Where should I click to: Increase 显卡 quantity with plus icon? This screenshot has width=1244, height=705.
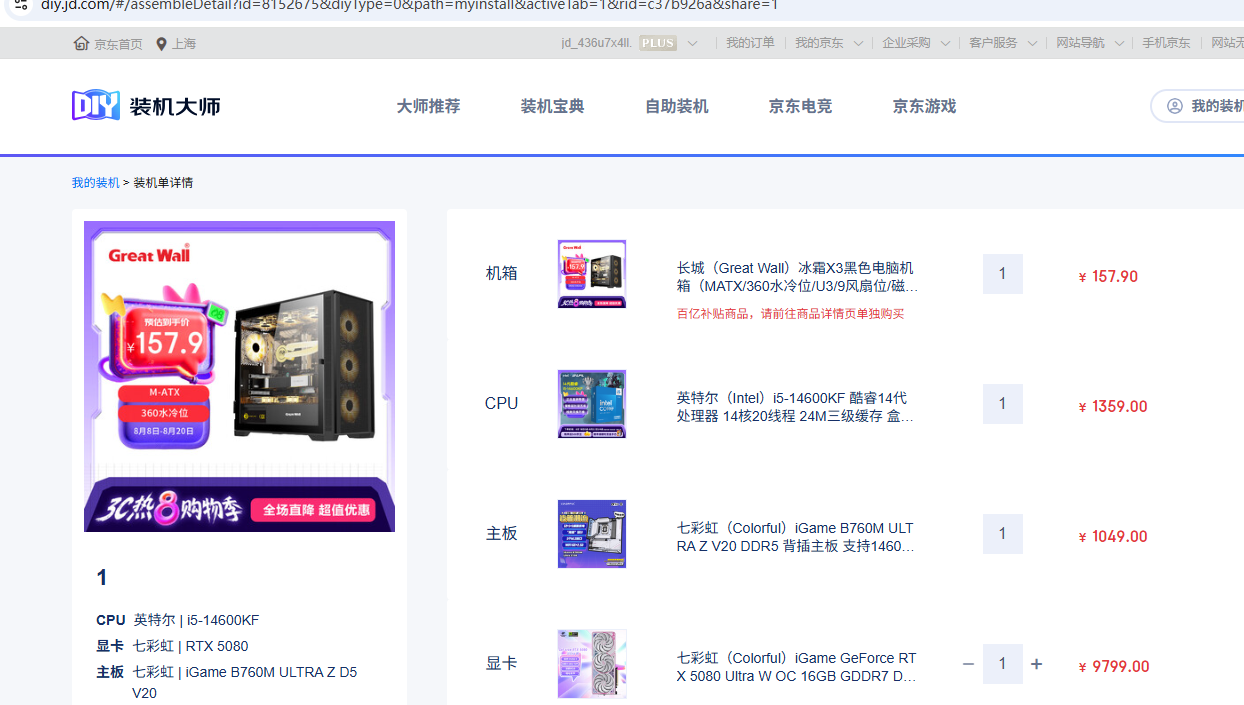click(1036, 664)
